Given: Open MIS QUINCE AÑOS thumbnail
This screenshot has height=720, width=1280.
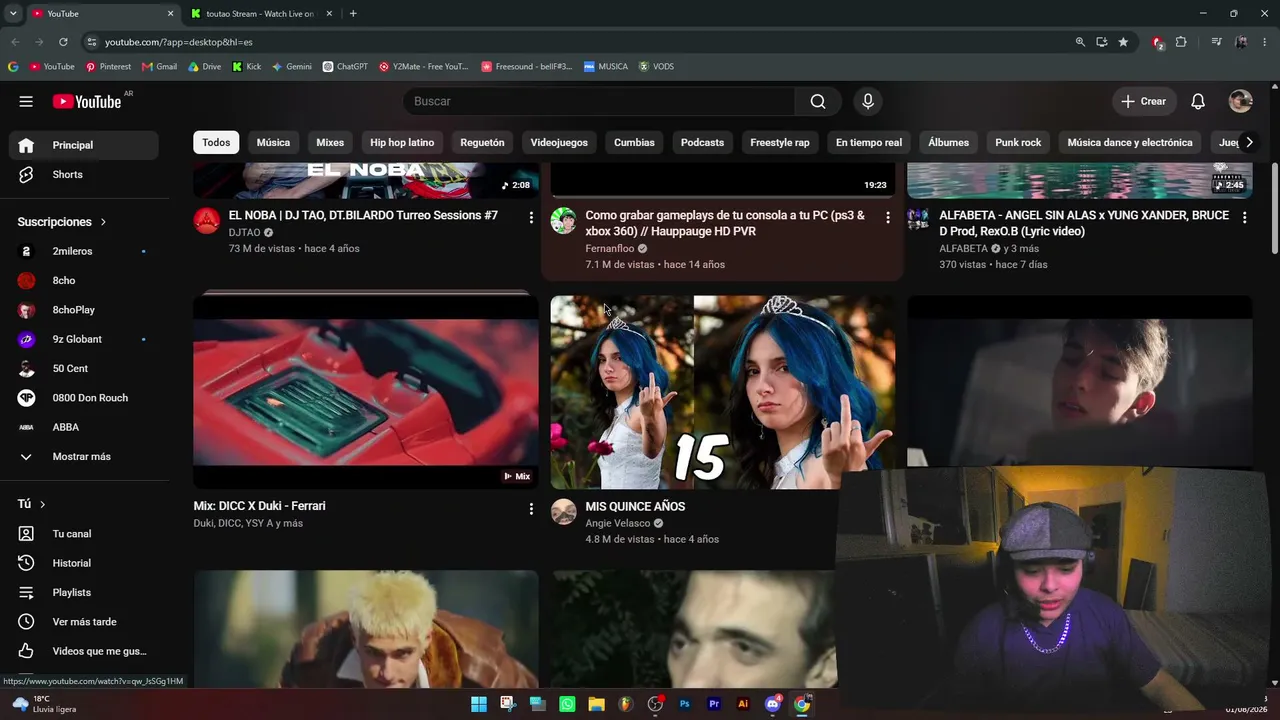Looking at the screenshot, I should tap(722, 392).
